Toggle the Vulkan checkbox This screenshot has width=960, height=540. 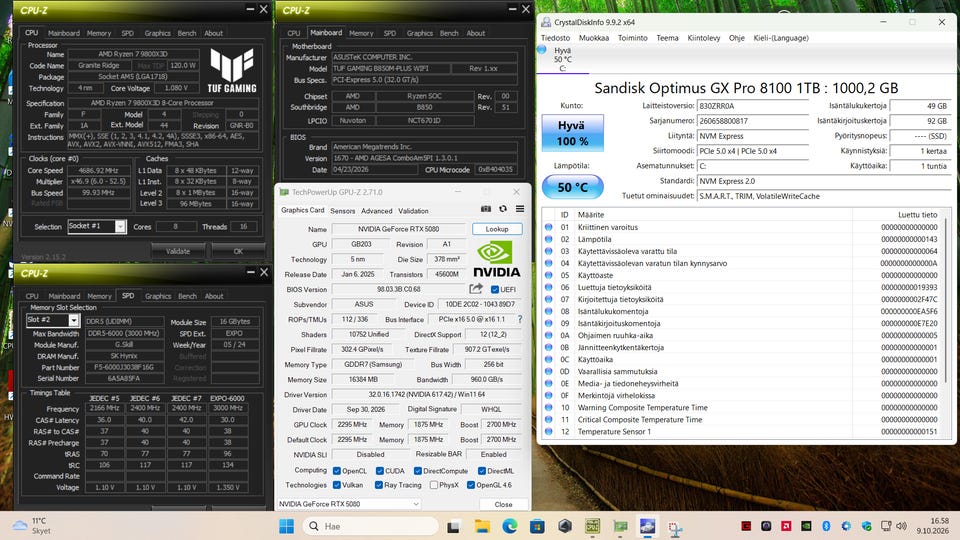click(x=337, y=485)
